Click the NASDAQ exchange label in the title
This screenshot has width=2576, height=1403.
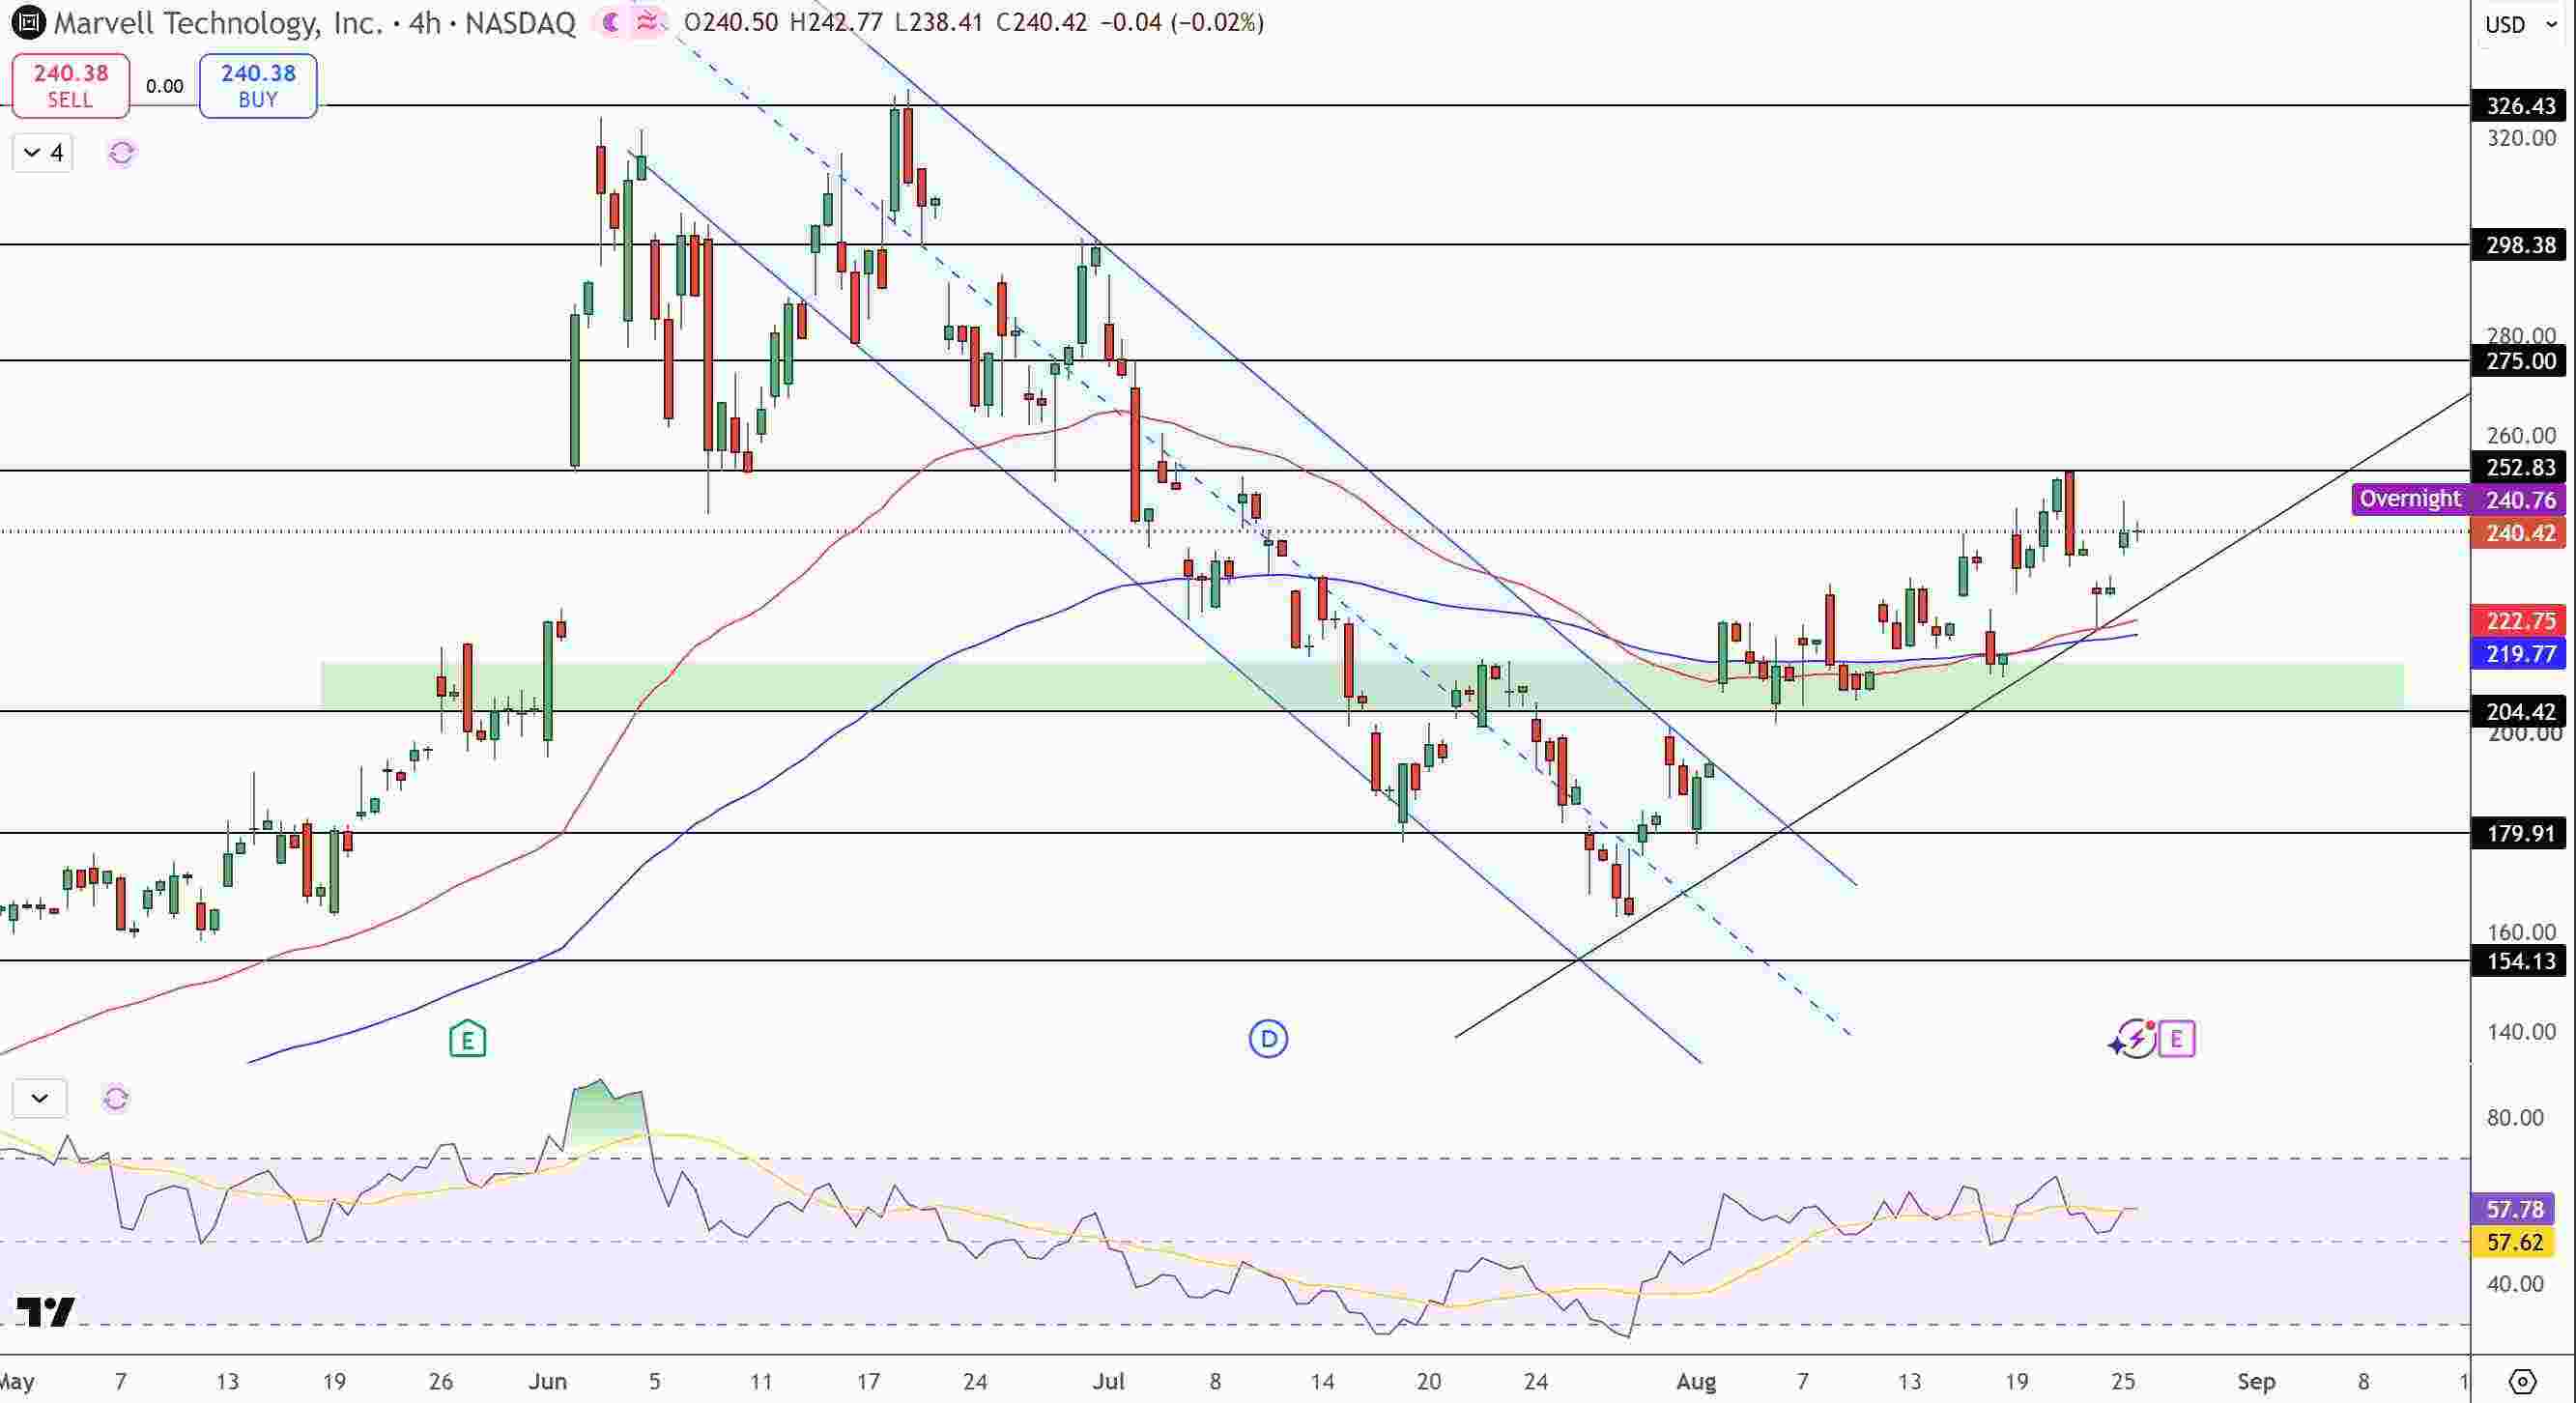[520, 23]
